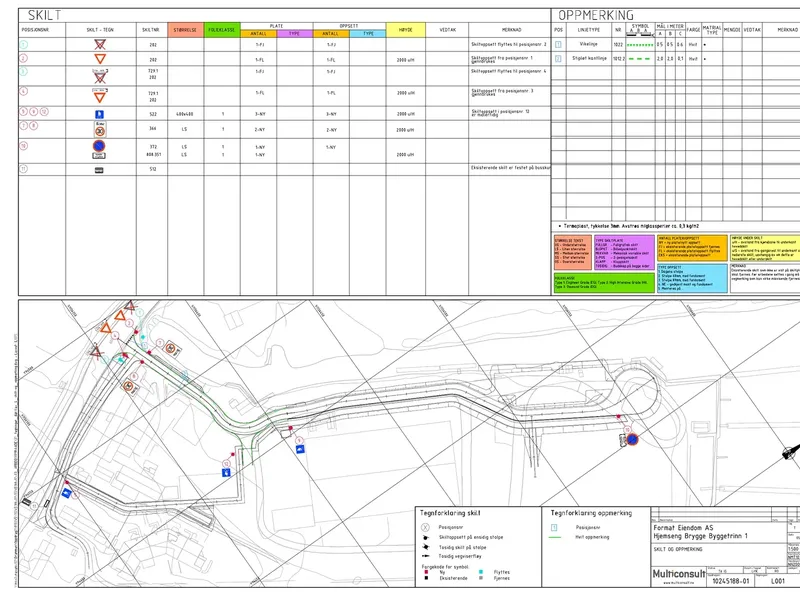
Task: Click the orange Antall plater/oppsett legend box
Action: (692, 248)
